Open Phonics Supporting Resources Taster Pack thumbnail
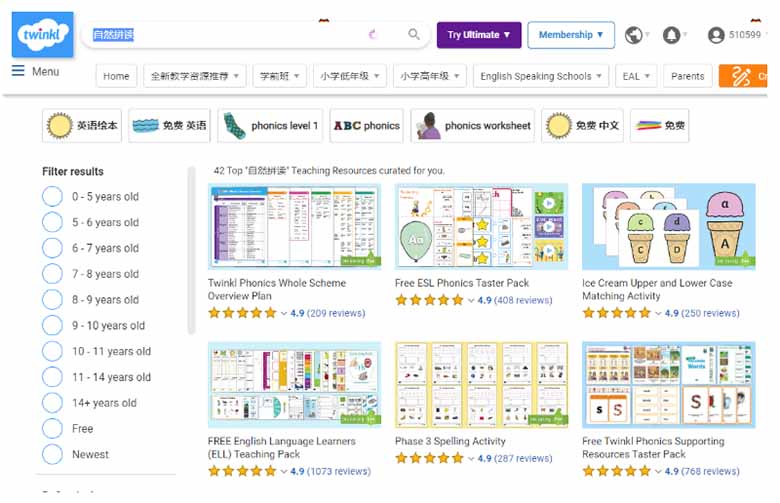 669,385
